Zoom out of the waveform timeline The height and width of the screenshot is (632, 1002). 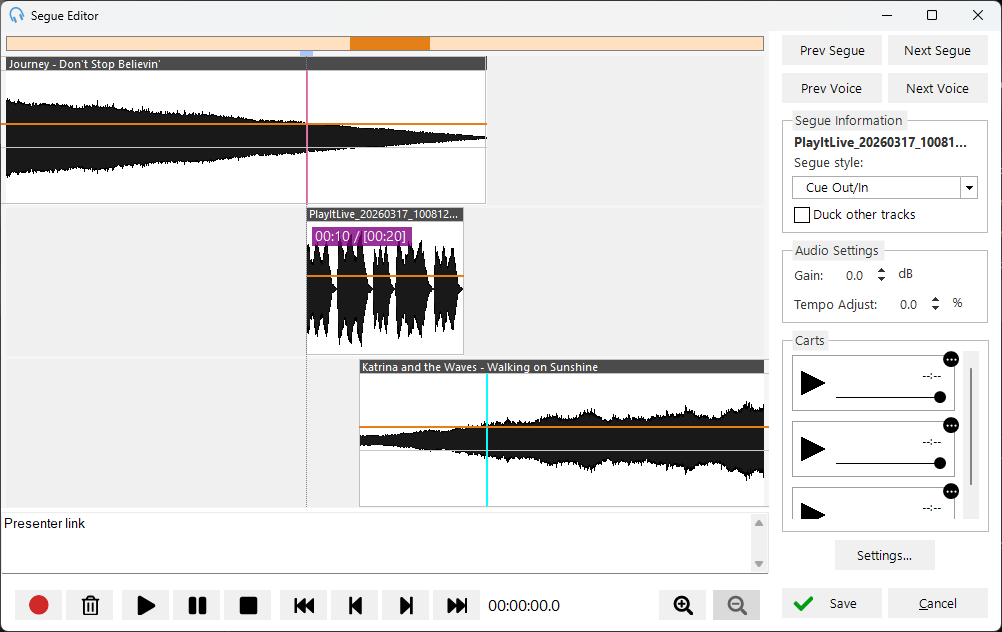[736, 605]
